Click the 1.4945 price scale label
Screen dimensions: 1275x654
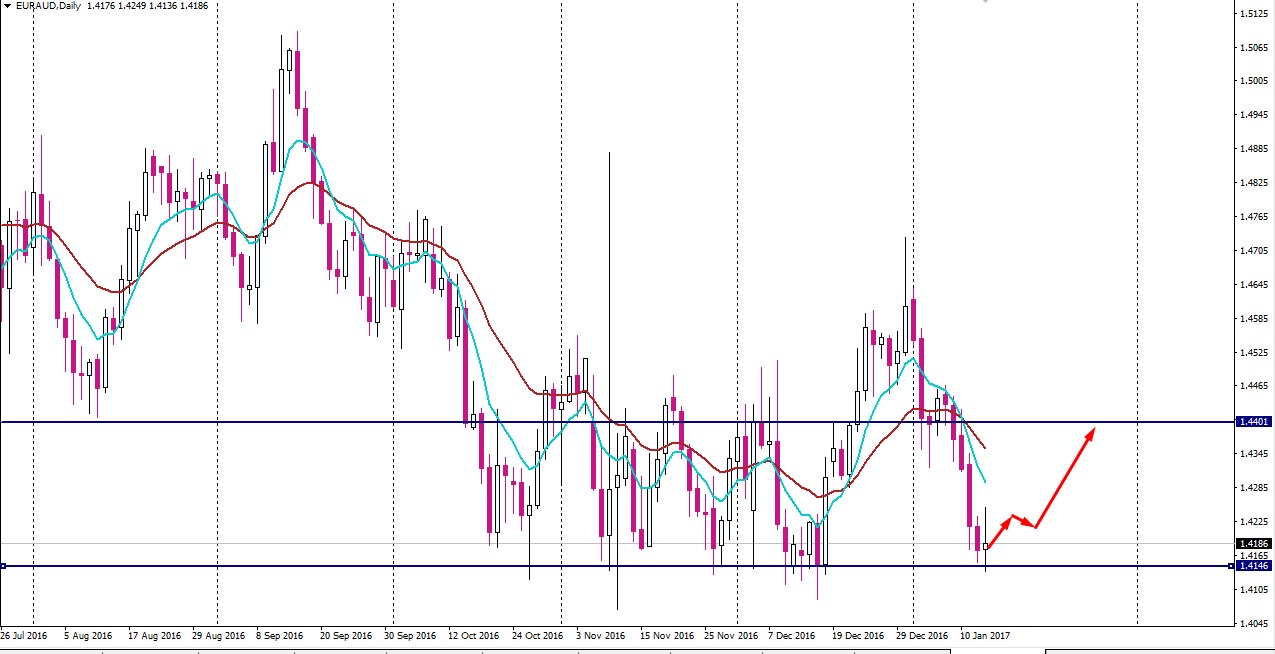(x=1255, y=115)
